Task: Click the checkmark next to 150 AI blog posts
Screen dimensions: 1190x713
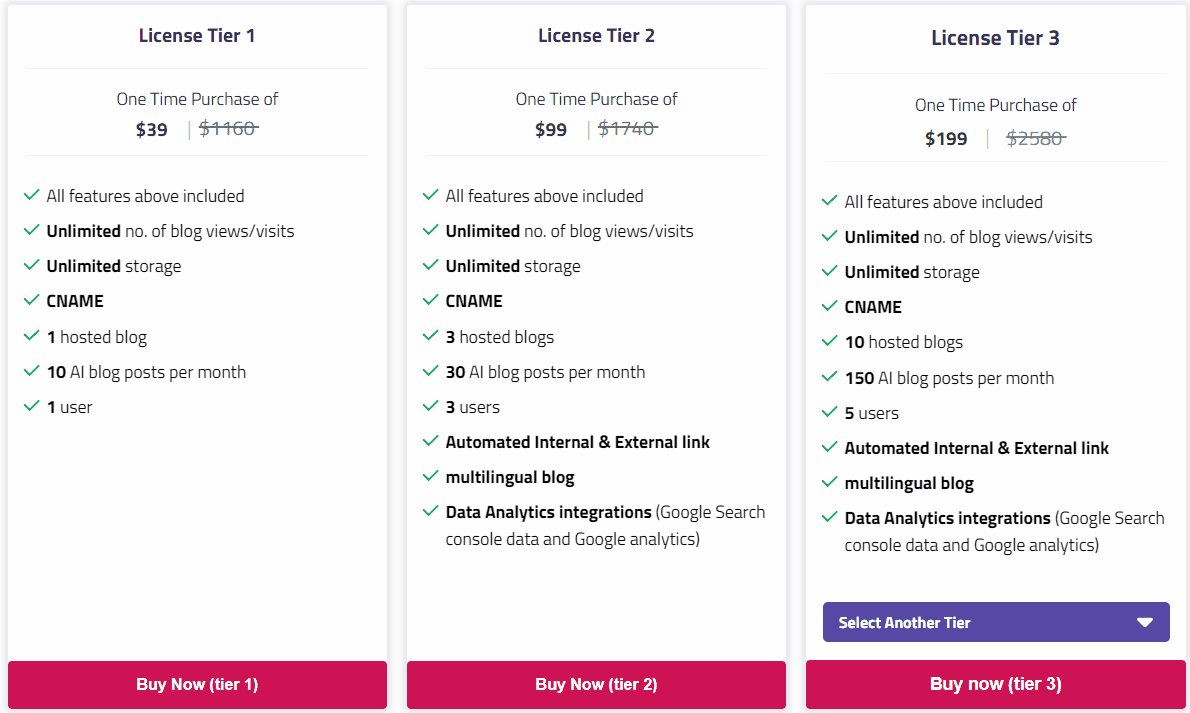Action: [x=830, y=377]
